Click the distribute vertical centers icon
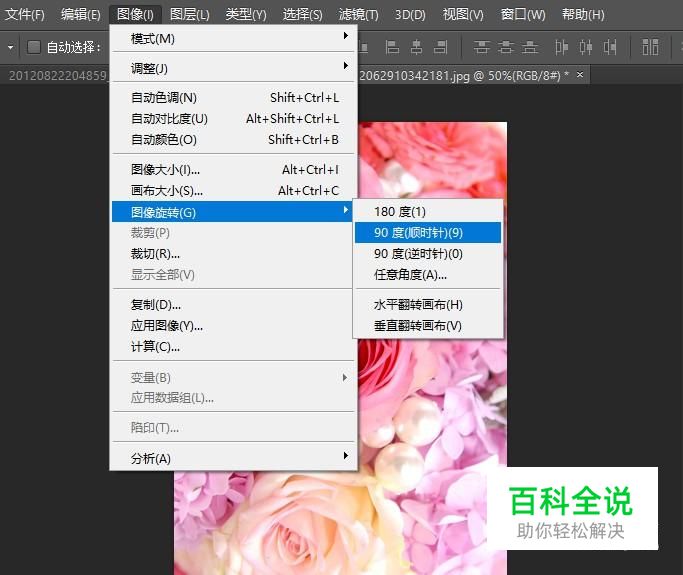Image resolution: width=683 pixels, height=575 pixels. pos(505,47)
